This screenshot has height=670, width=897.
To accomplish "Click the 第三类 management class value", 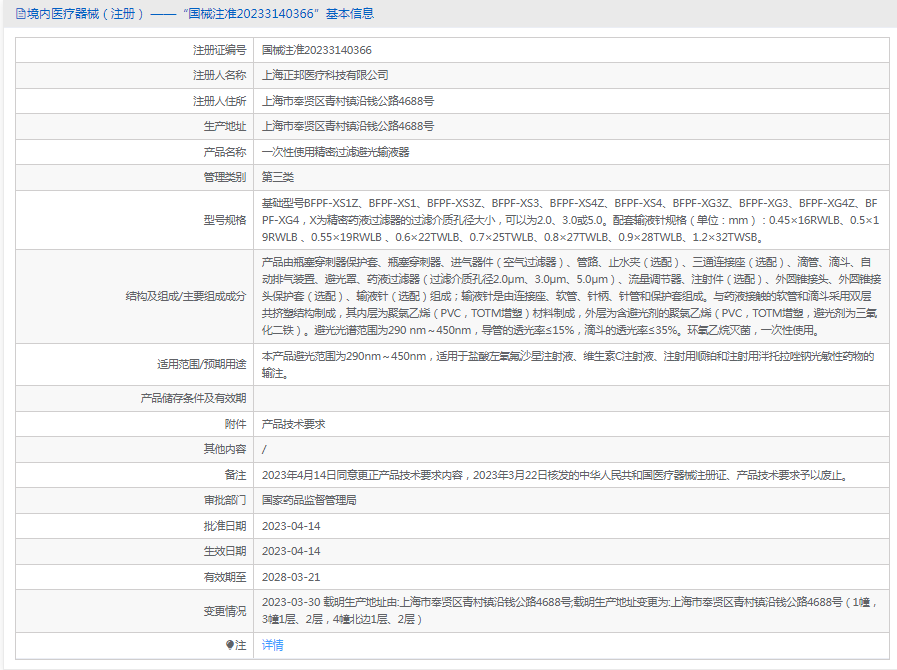I will (x=277, y=177).
